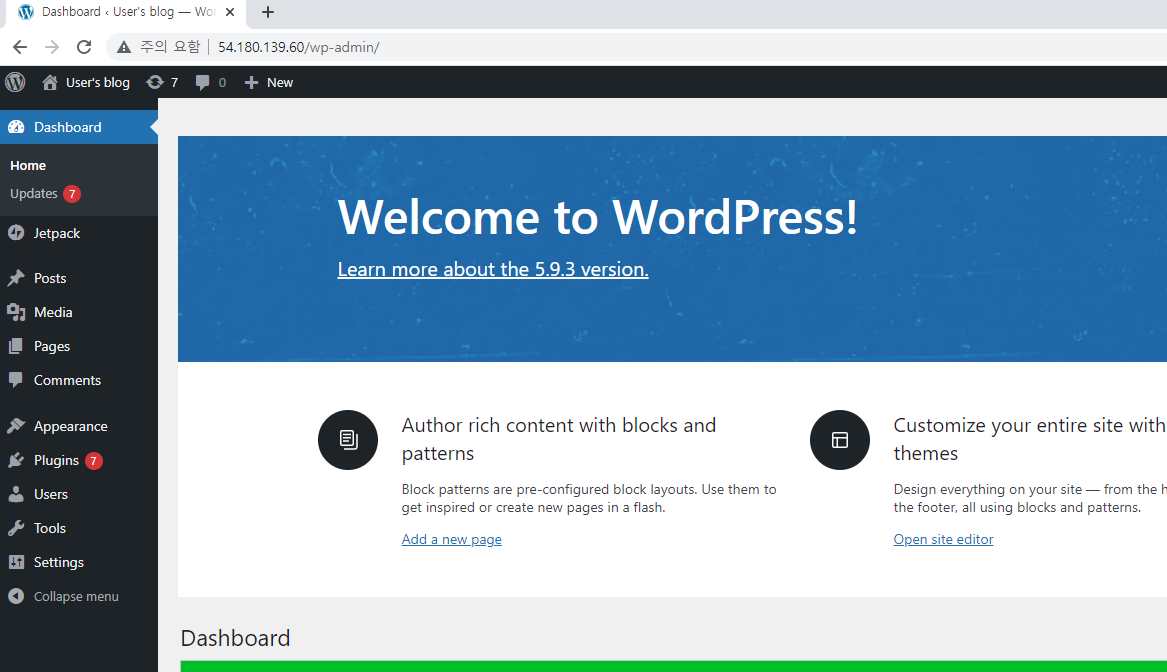
Task: Click the Welcome to WordPress! heading
Action: click(598, 217)
